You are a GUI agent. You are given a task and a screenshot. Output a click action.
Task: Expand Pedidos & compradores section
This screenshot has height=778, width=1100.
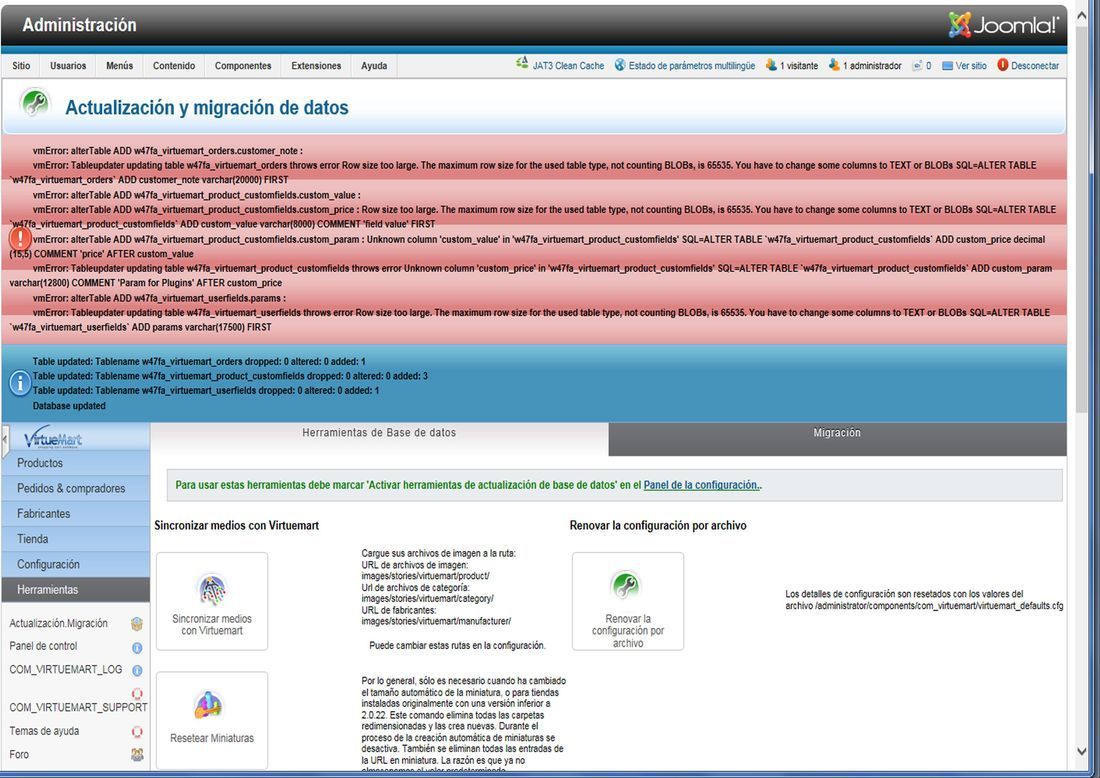coord(76,488)
